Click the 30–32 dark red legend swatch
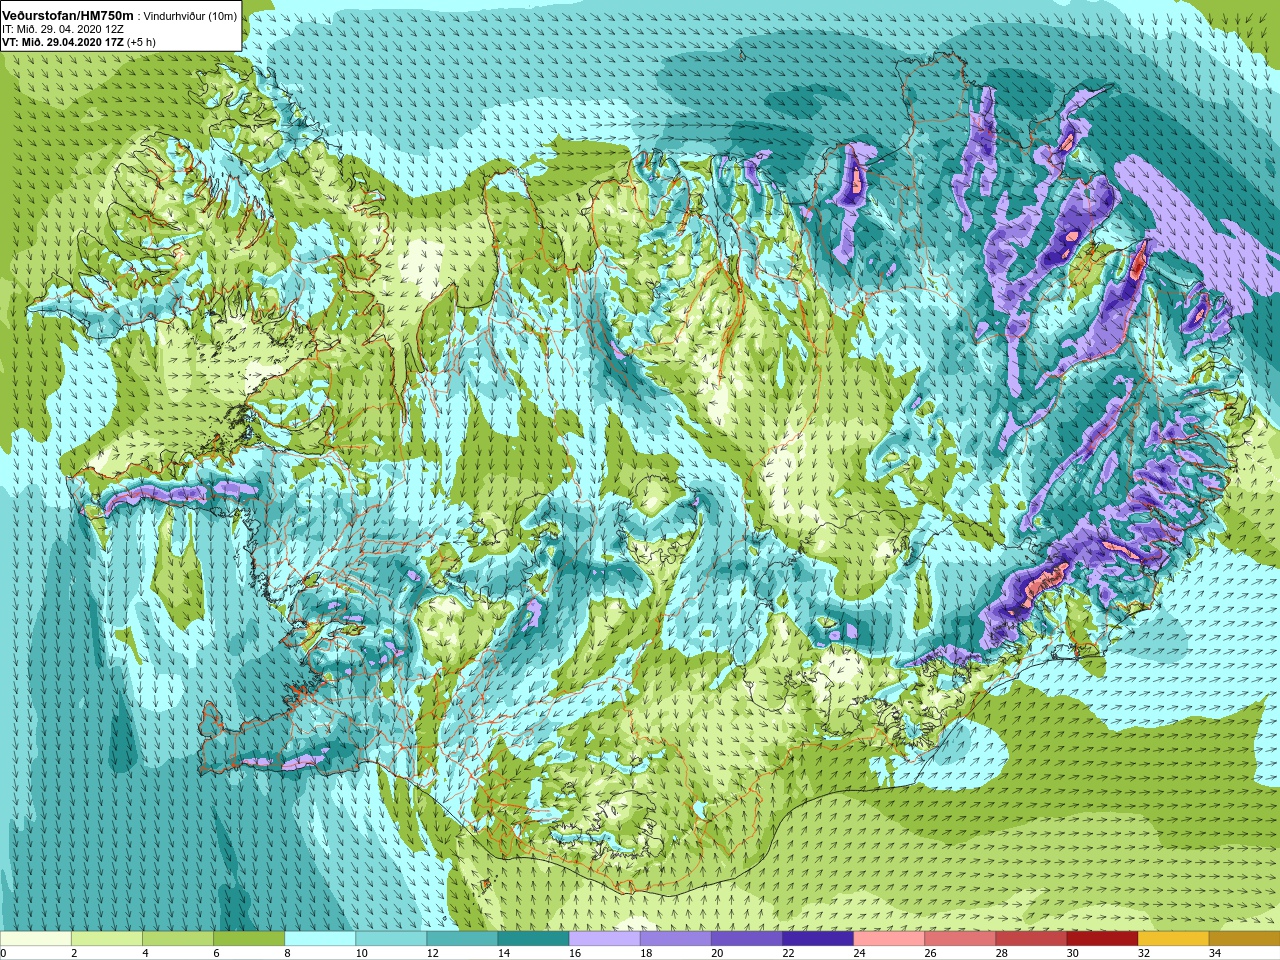This screenshot has width=1280, height=960. [x=1102, y=939]
